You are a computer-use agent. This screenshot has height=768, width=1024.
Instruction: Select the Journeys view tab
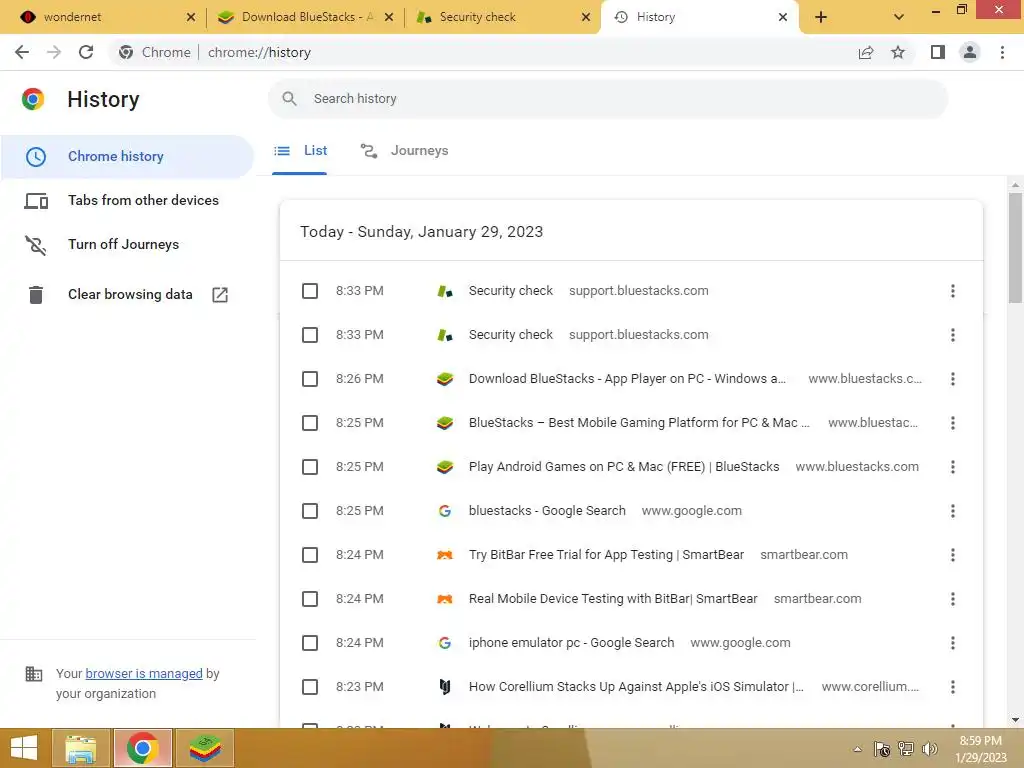404,151
